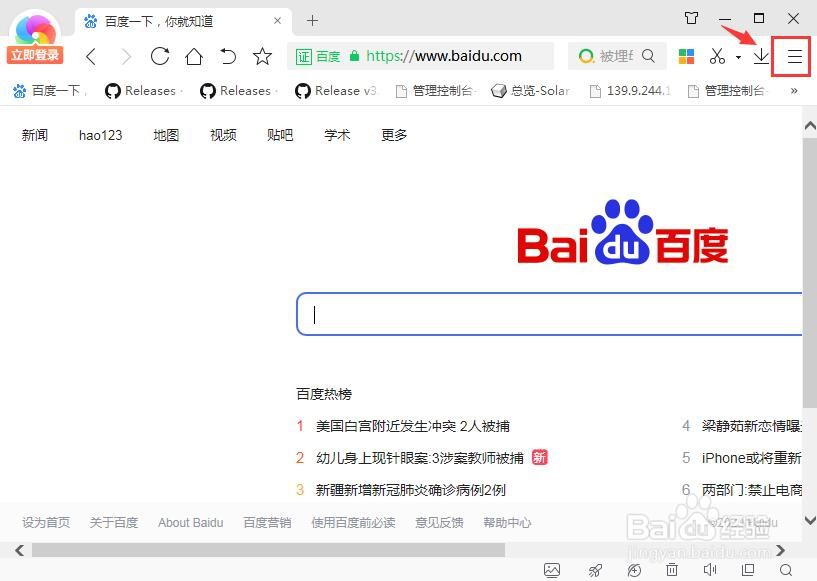Open the 学术 navigation link
The width and height of the screenshot is (817, 581).
337,135
